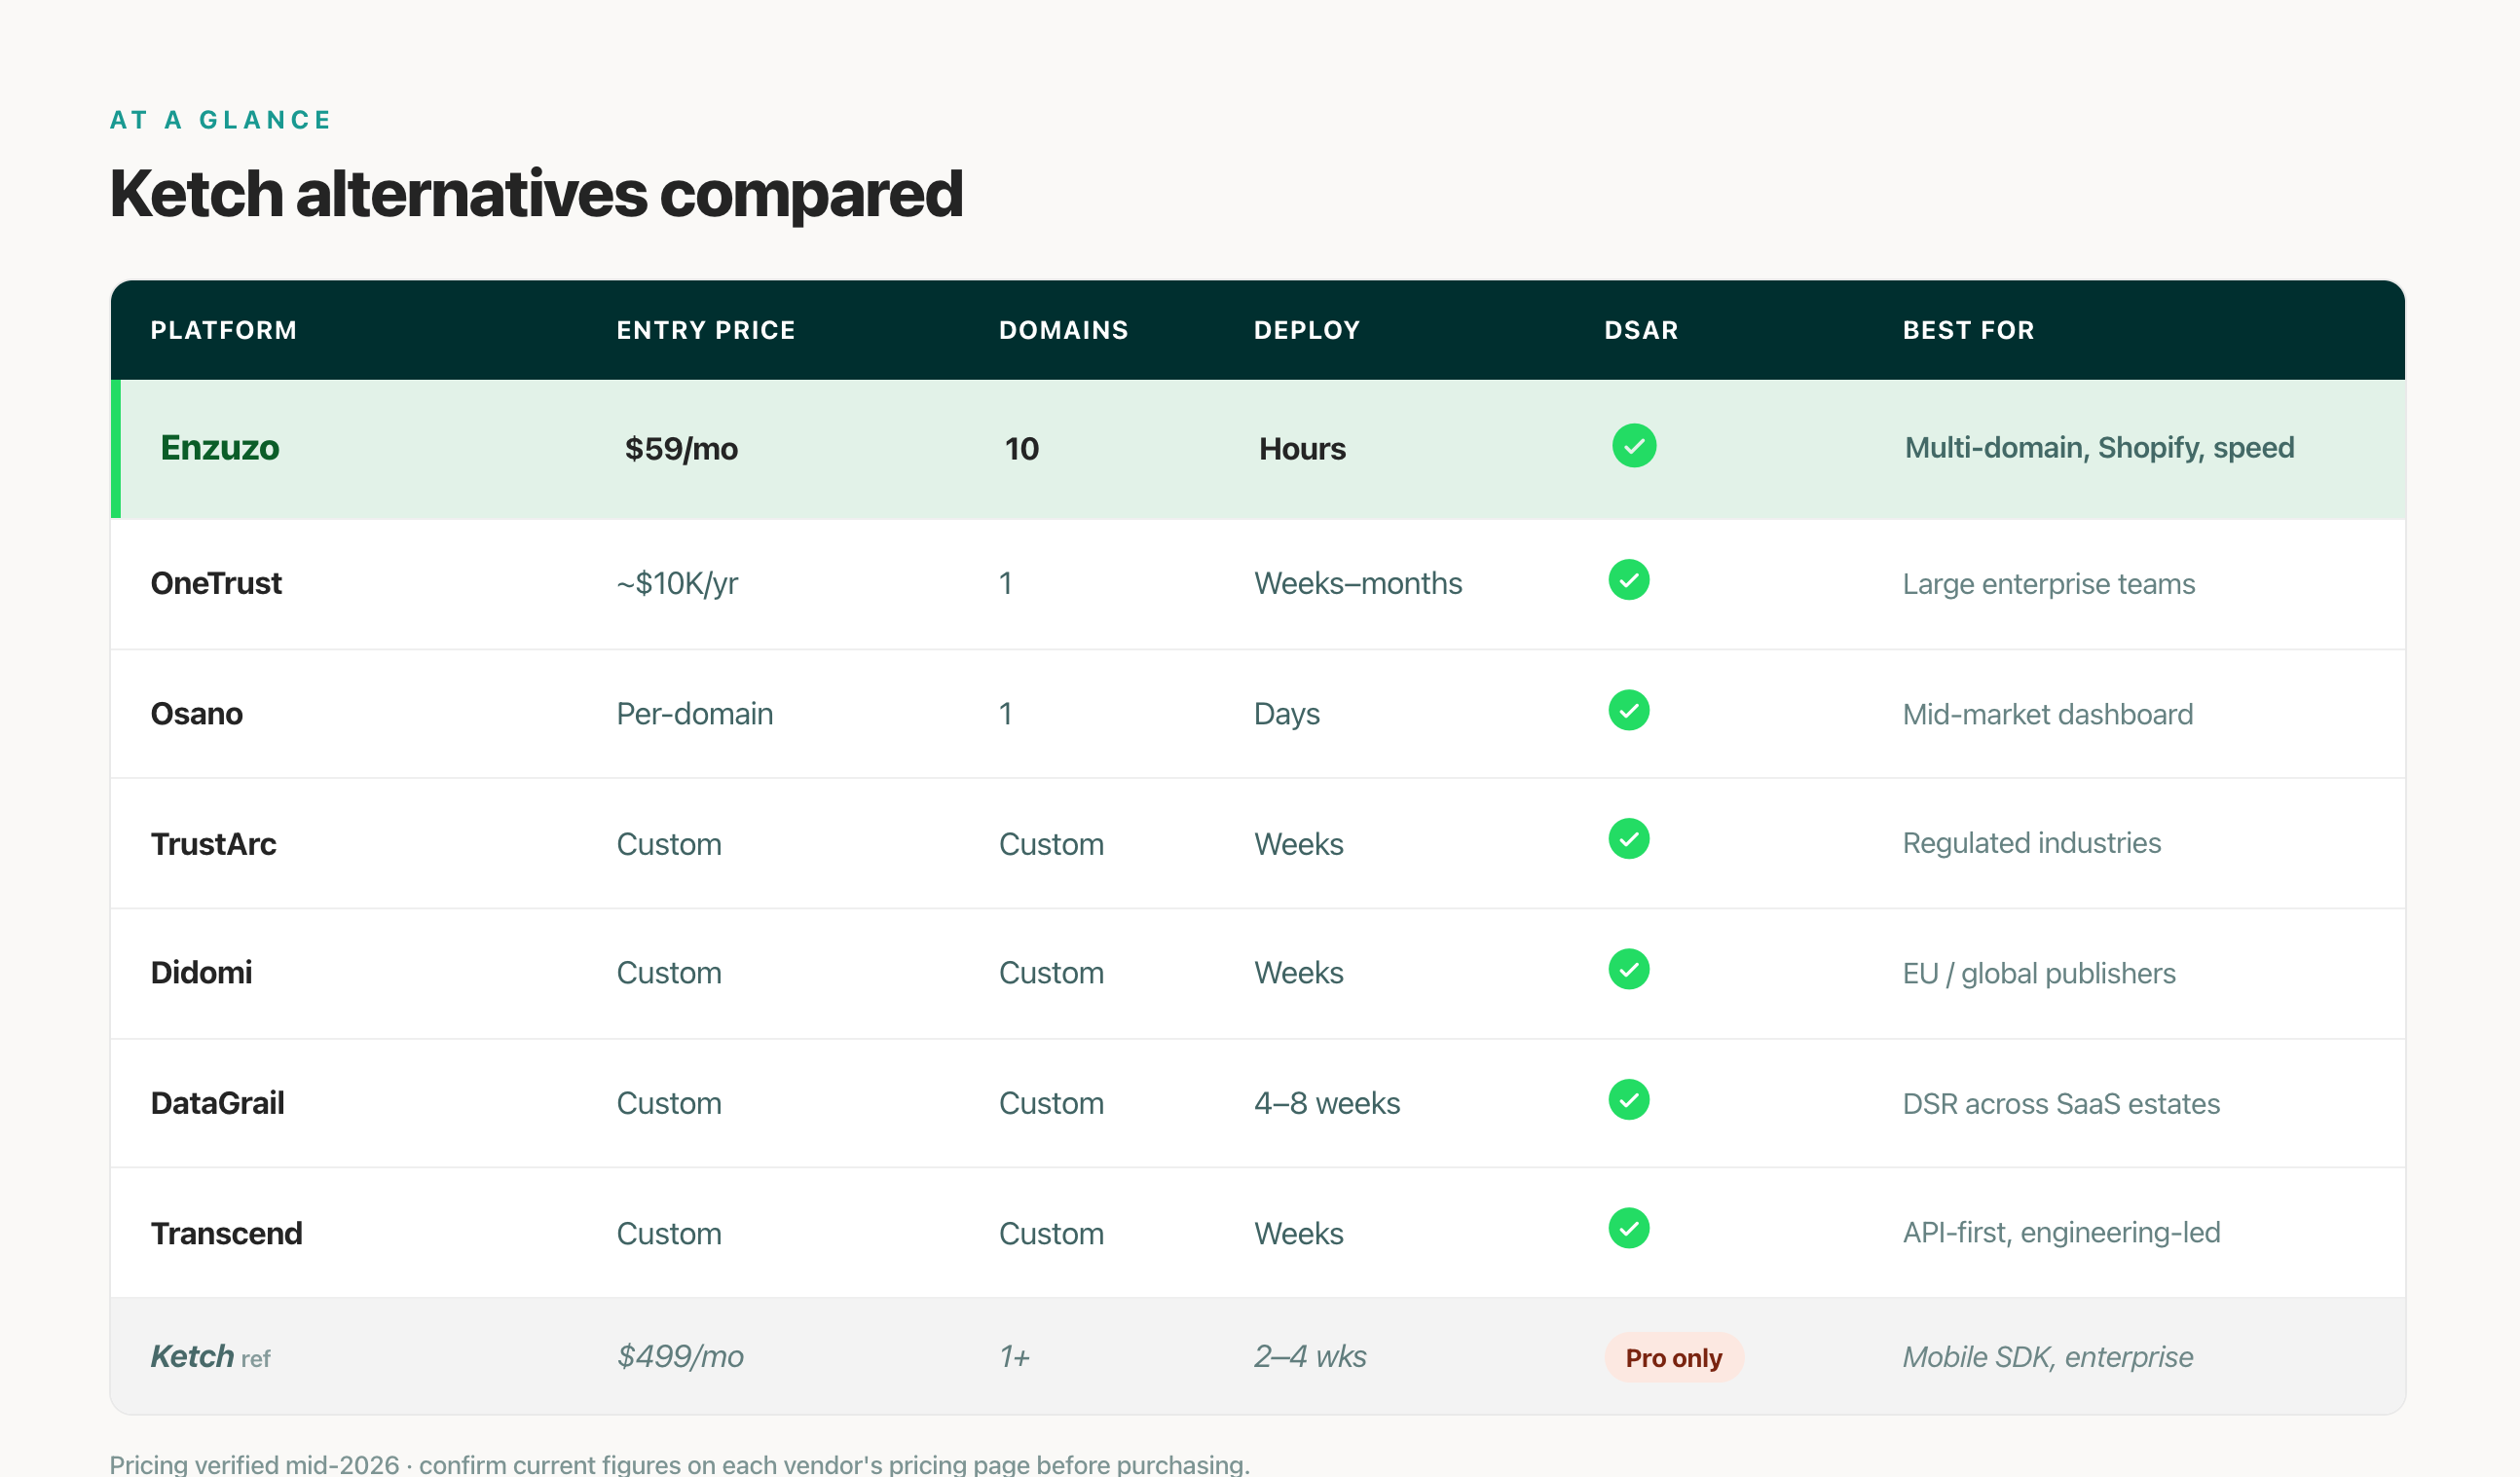Screen dimensions: 2520x1477
Task: Click the Custom domains value for Transcend
Action: pos(1052,1232)
